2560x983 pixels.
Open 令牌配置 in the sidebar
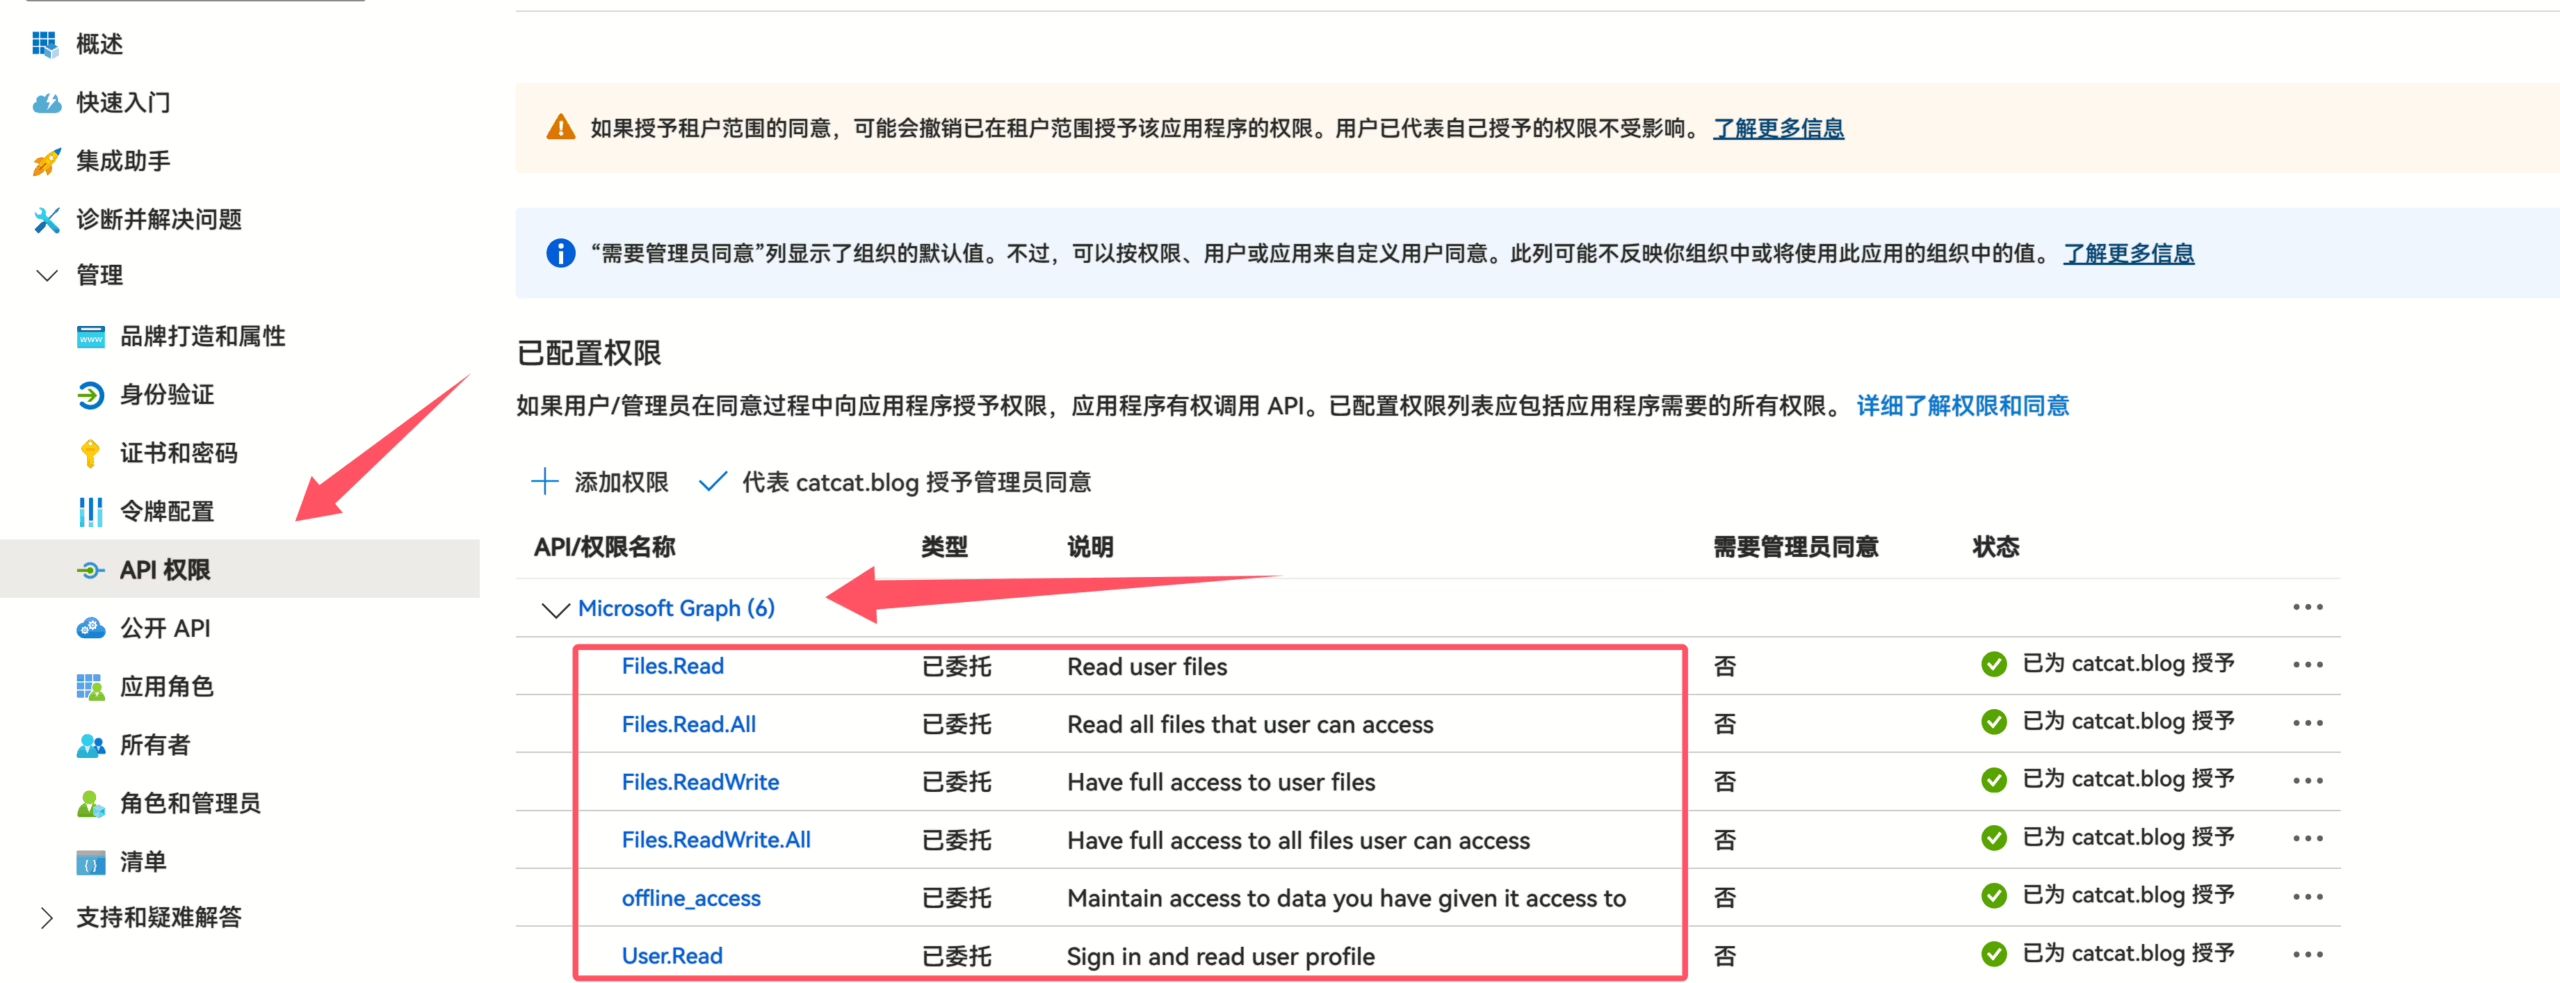click(167, 512)
